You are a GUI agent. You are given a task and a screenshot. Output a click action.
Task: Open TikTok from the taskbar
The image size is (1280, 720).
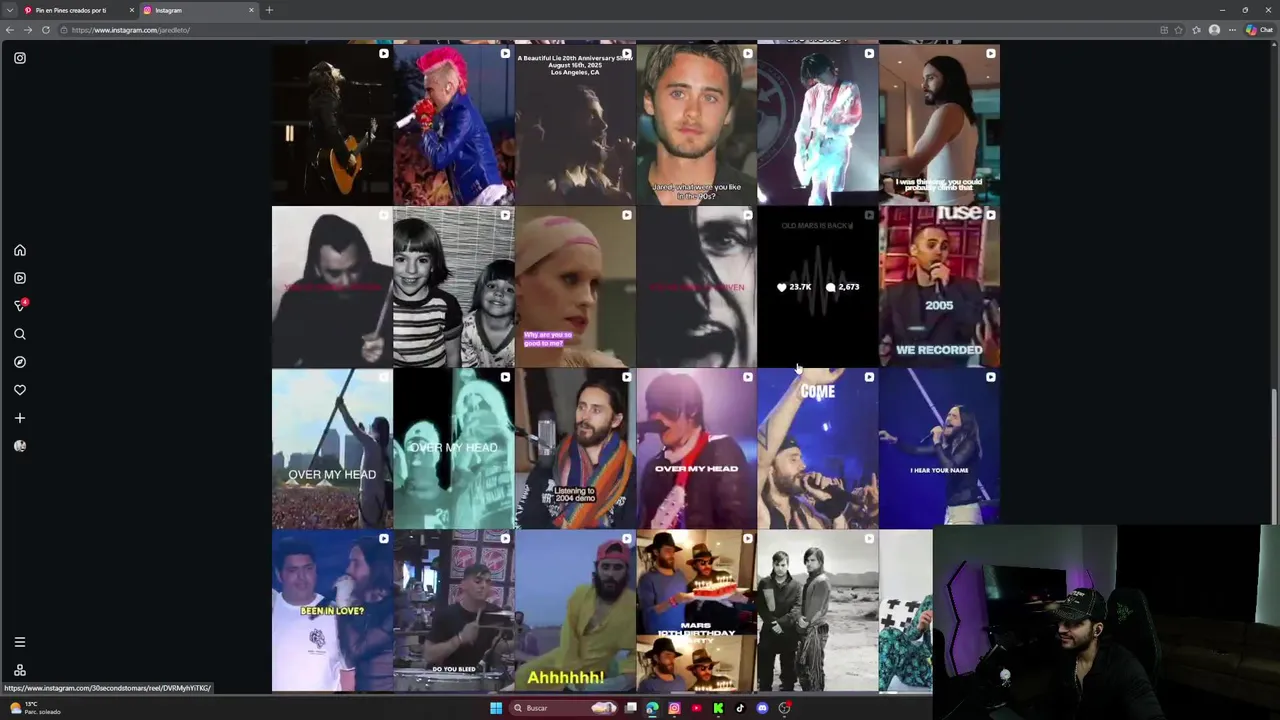coord(740,708)
